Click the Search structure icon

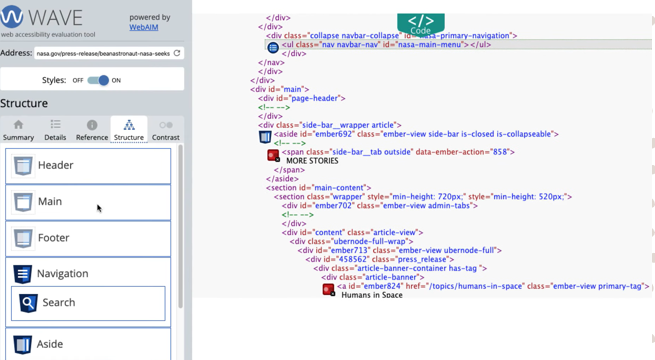(x=28, y=303)
